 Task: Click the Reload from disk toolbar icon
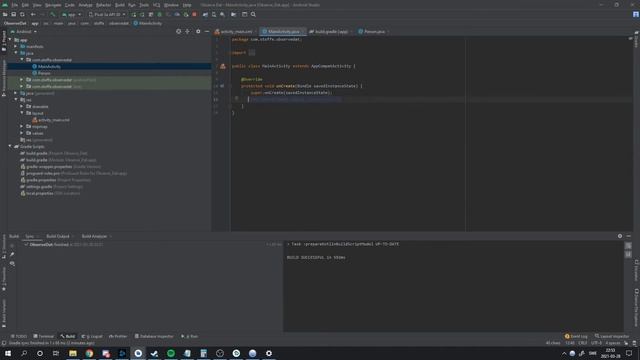pos(22,14)
